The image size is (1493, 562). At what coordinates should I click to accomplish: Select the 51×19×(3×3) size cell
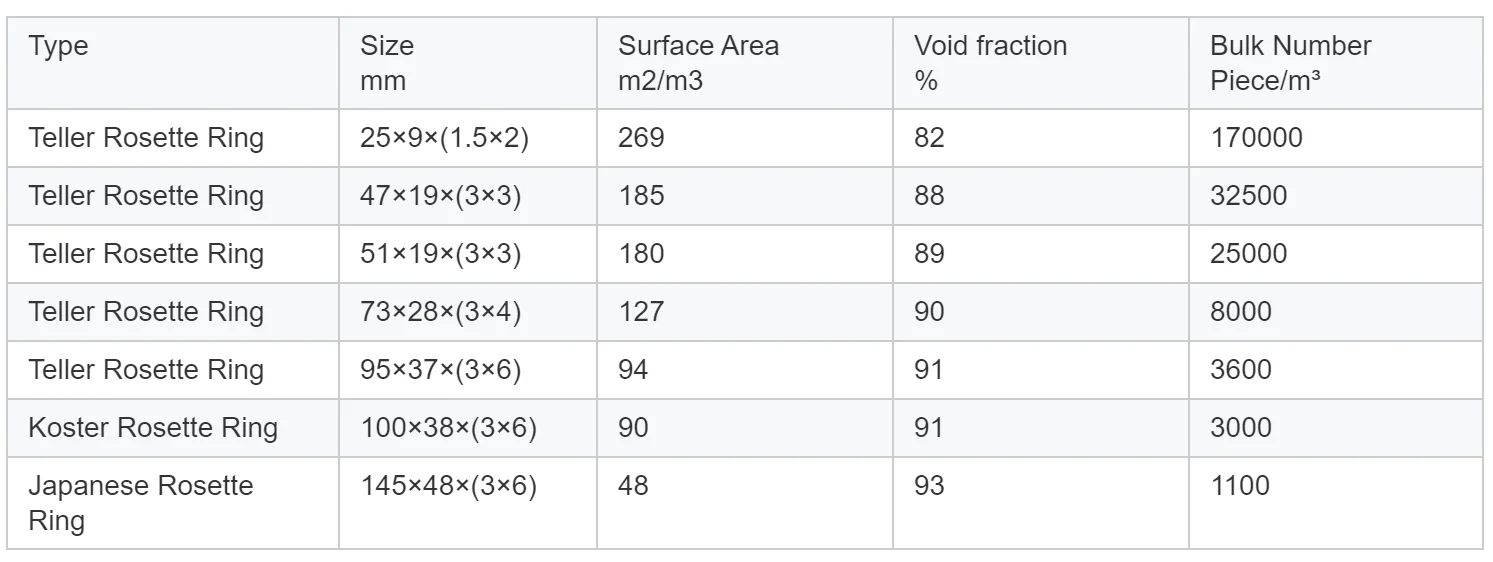click(x=440, y=254)
